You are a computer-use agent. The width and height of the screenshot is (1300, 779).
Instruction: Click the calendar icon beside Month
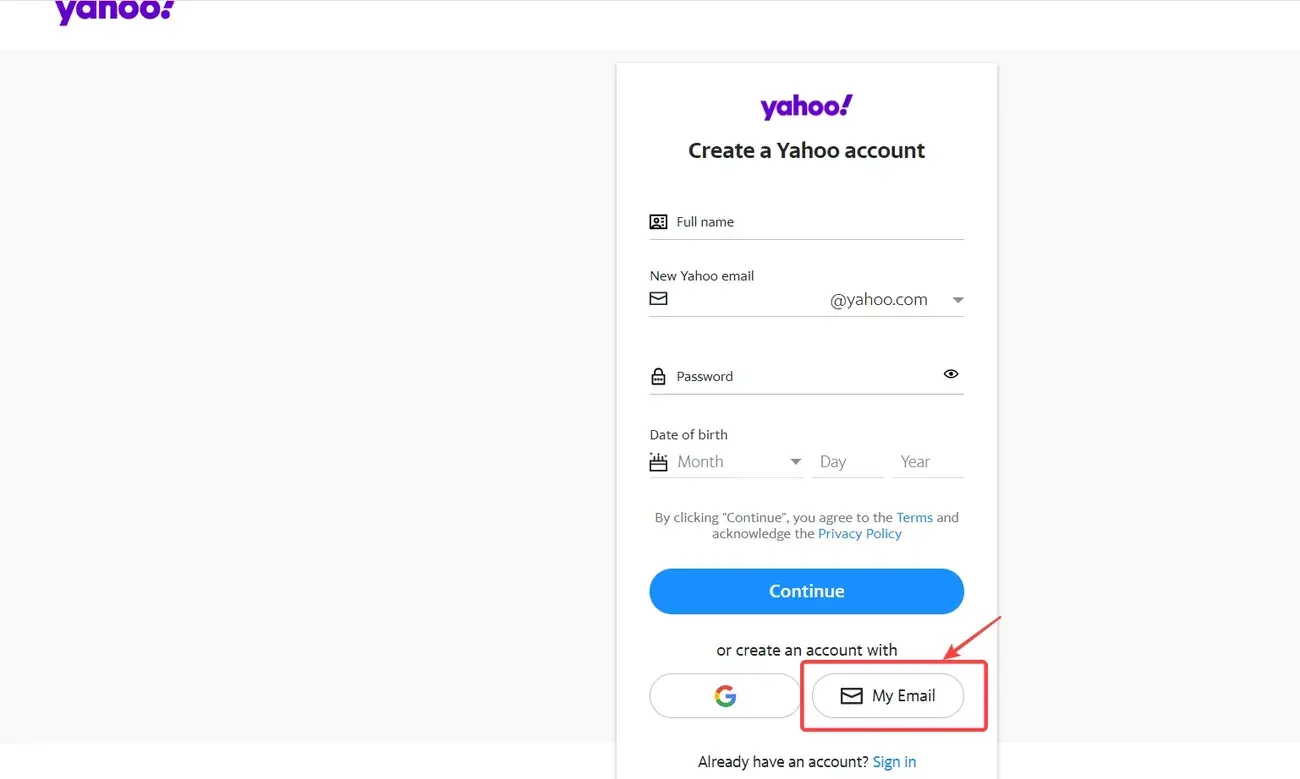(x=658, y=462)
